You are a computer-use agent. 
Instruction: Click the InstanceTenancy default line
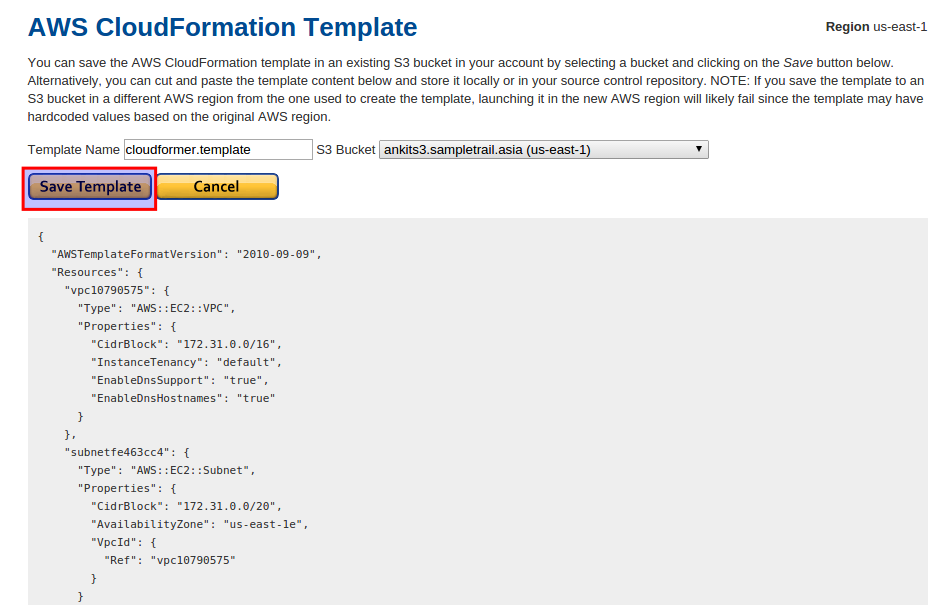186,362
